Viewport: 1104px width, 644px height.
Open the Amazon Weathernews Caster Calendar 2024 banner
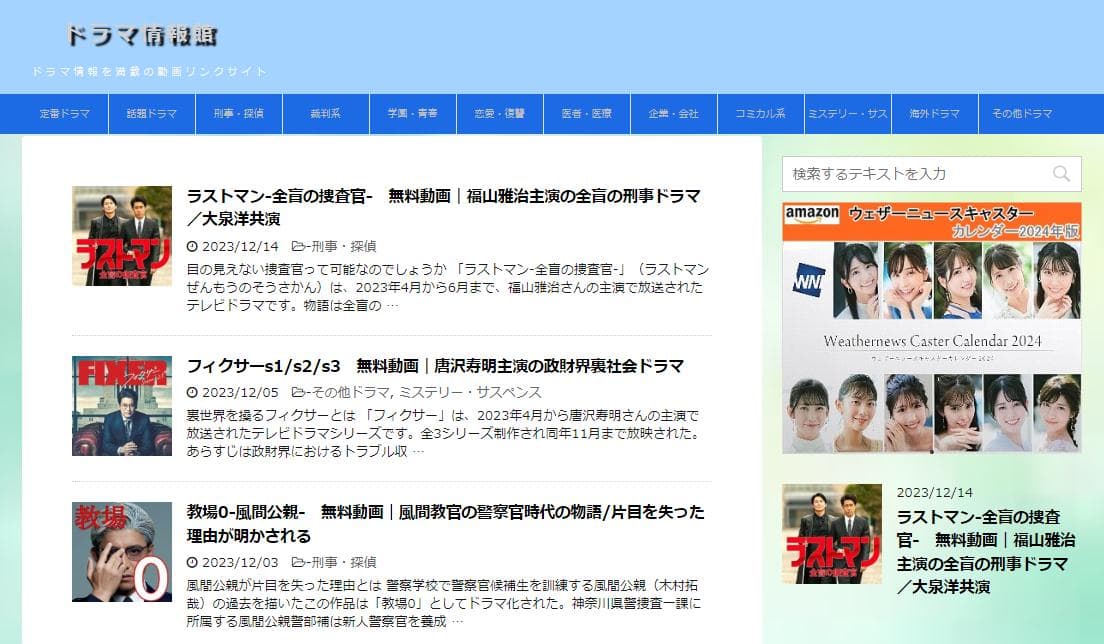(x=932, y=328)
